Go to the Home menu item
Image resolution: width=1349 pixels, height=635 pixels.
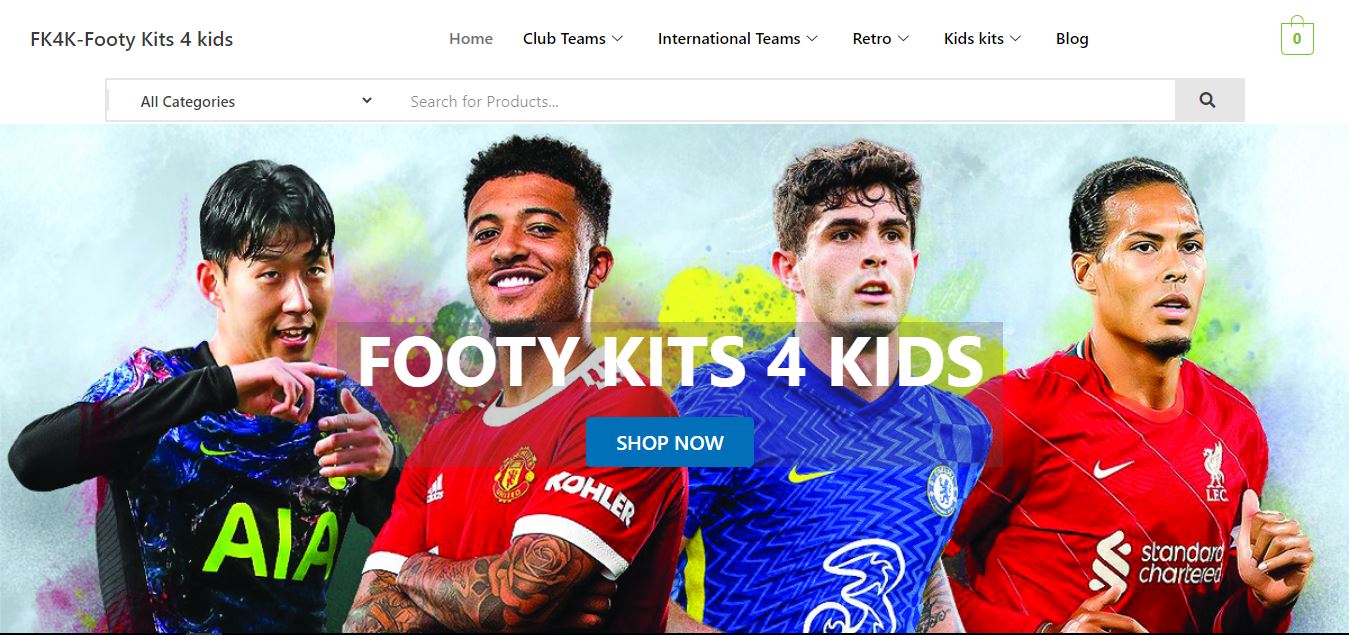tap(471, 39)
